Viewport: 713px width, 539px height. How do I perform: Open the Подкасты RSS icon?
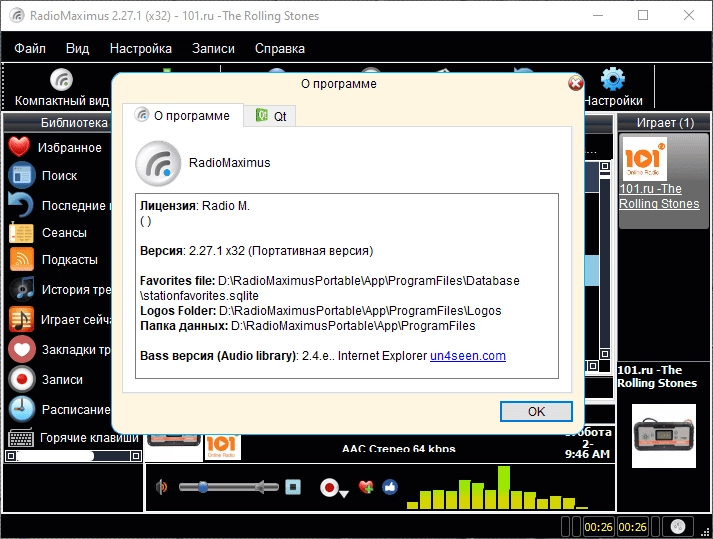[21, 259]
